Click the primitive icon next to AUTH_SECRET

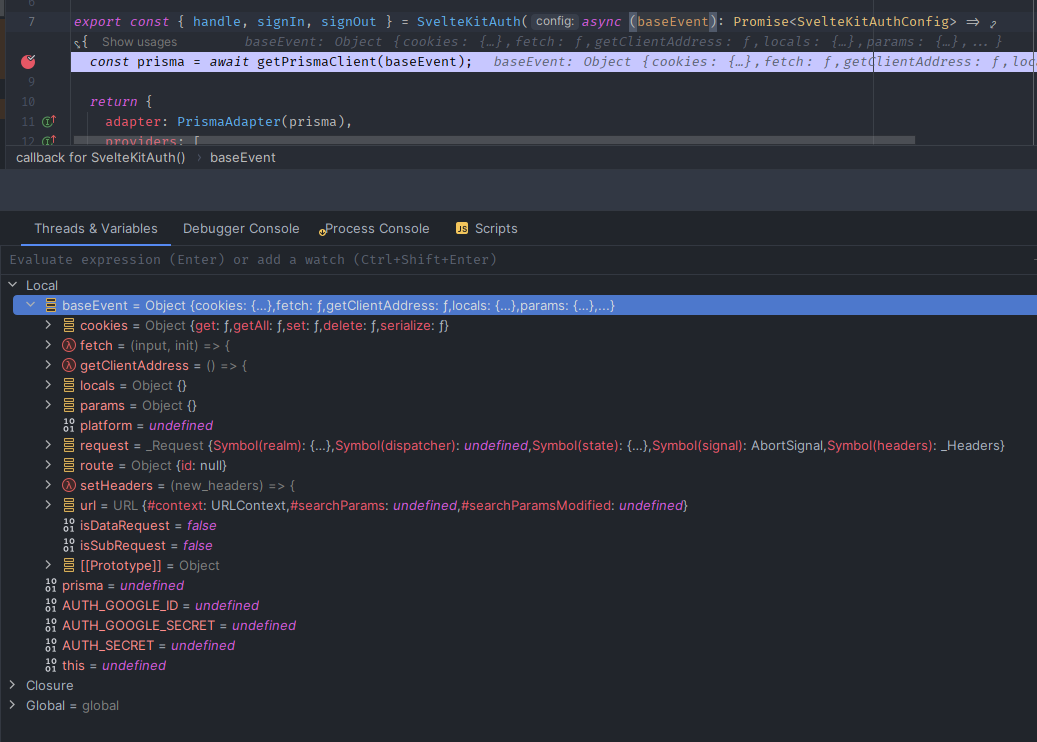tap(51, 645)
